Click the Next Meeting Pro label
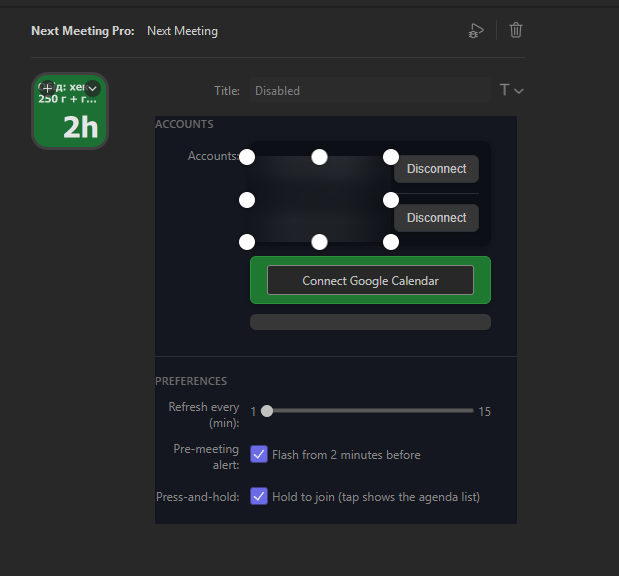The height and width of the screenshot is (576, 619). (x=83, y=31)
